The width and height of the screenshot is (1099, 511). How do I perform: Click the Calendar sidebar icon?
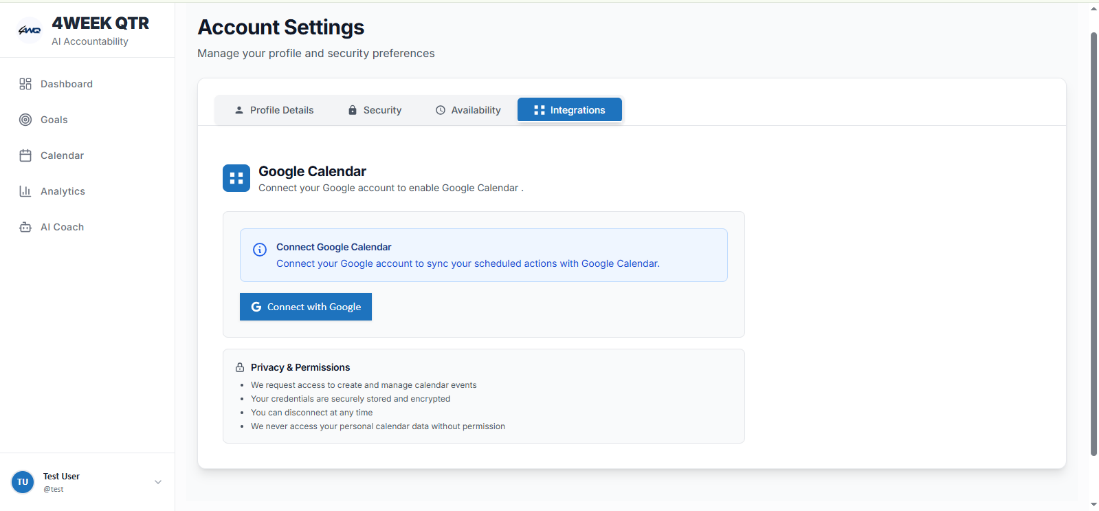pos(25,156)
